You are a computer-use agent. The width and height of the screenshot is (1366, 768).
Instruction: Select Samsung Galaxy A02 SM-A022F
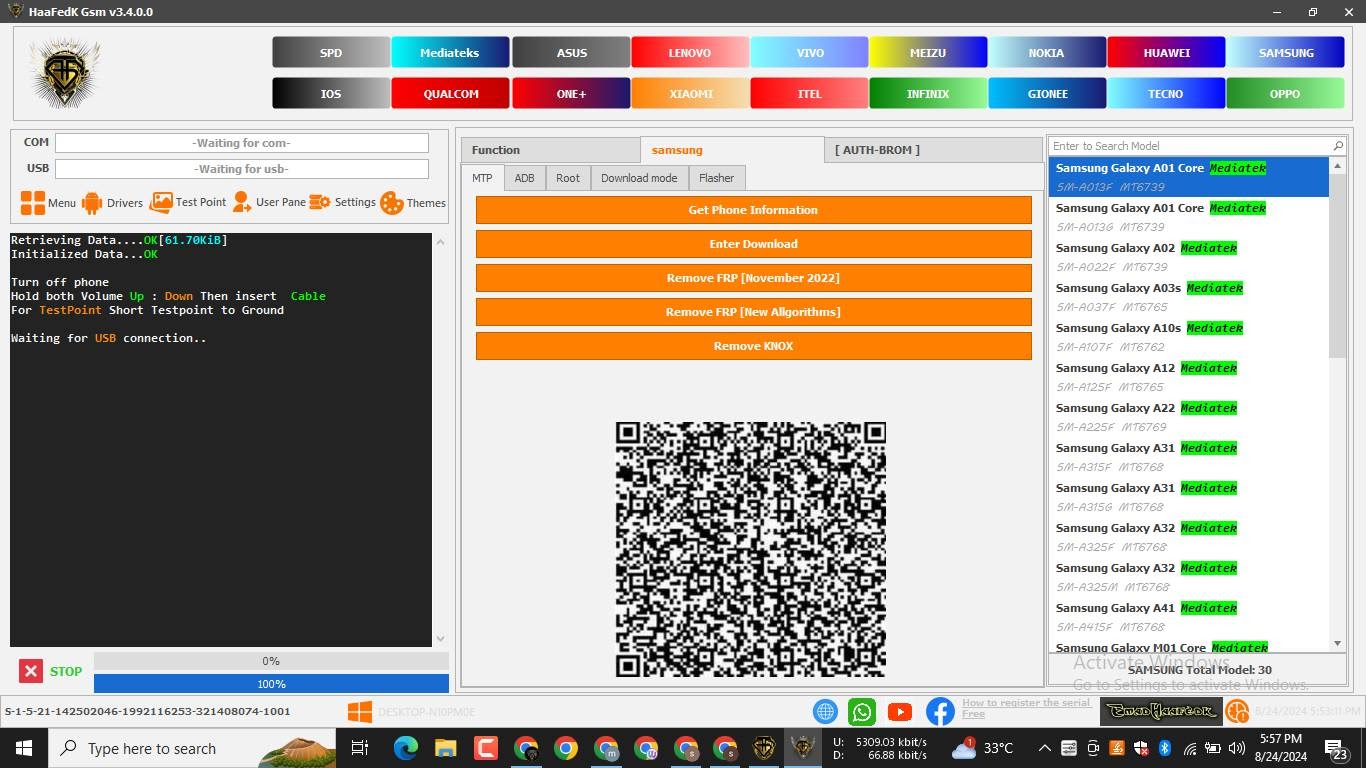[1189, 257]
